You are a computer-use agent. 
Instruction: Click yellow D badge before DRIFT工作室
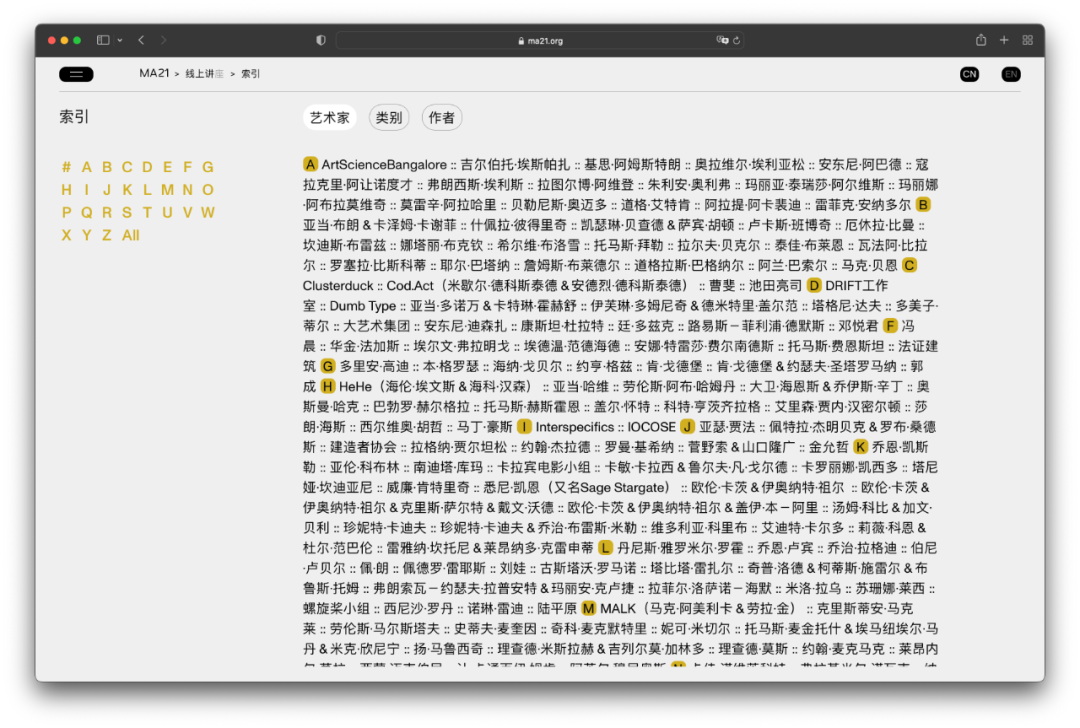pos(814,285)
